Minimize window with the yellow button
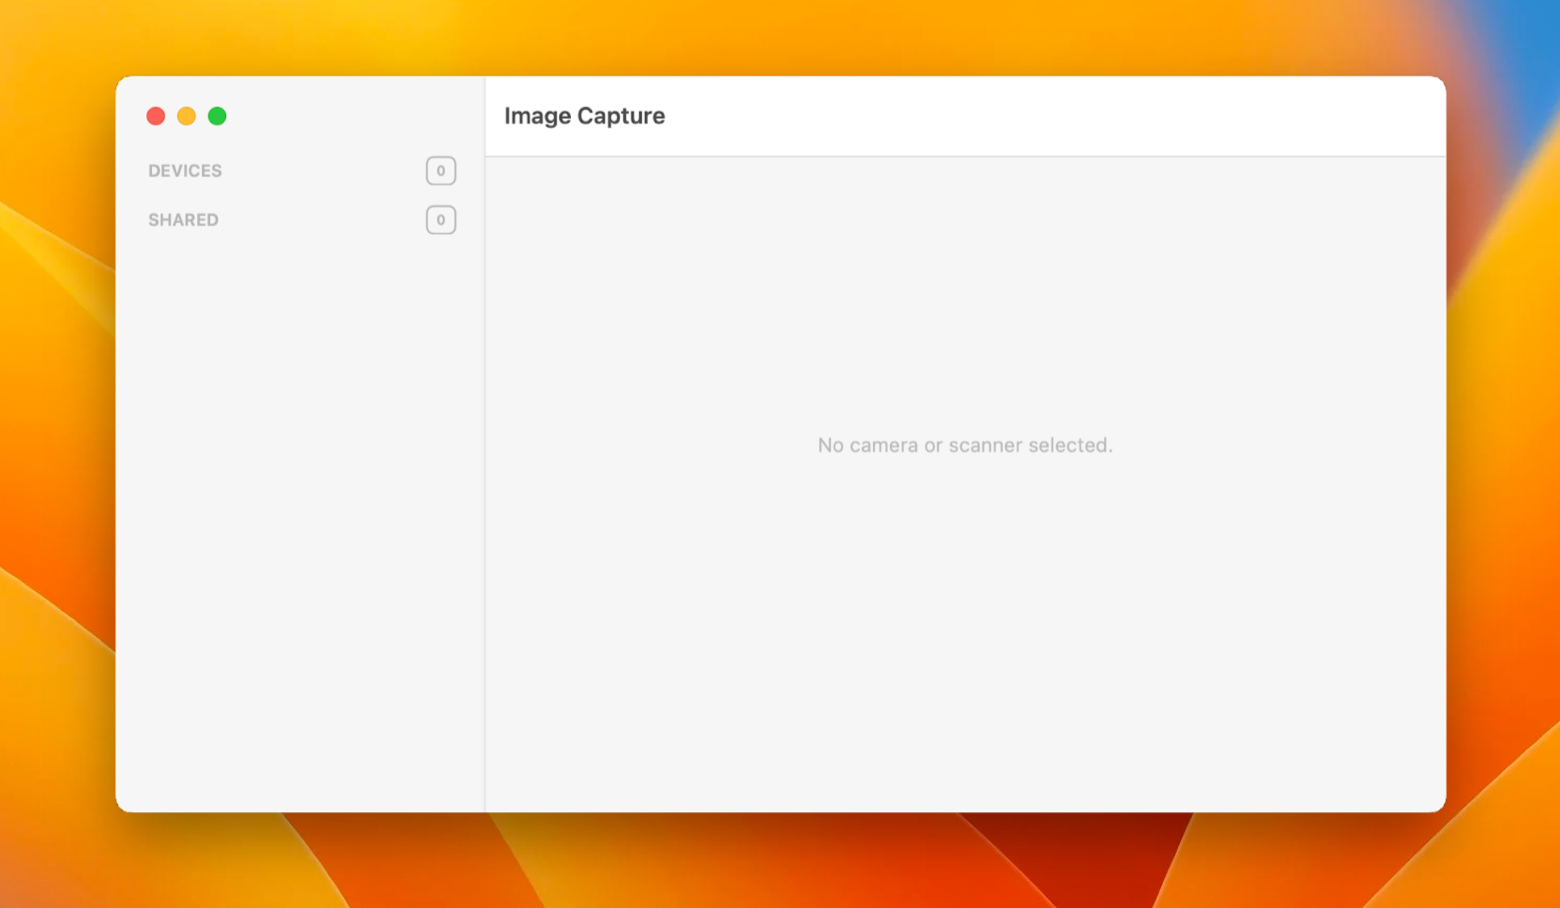Image resolution: width=1560 pixels, height=908 pixels. click(186, 116)
